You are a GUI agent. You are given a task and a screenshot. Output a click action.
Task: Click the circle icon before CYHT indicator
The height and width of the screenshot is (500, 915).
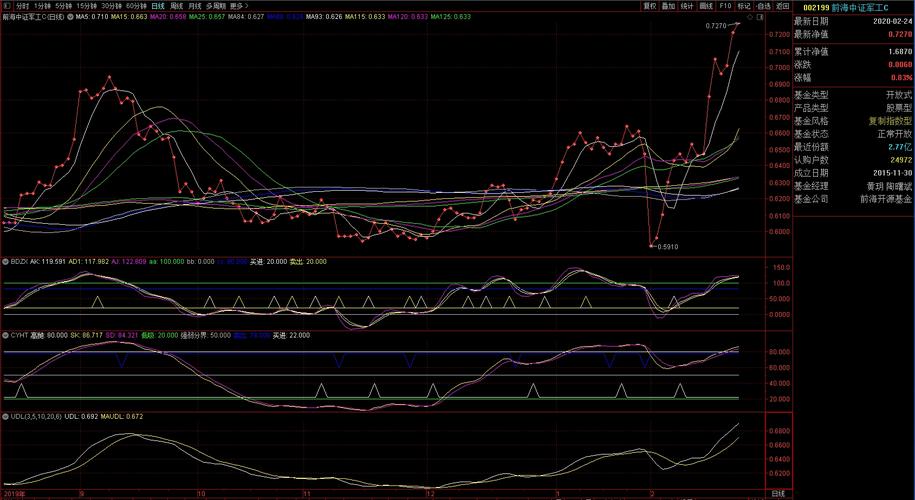click(5, 336)
